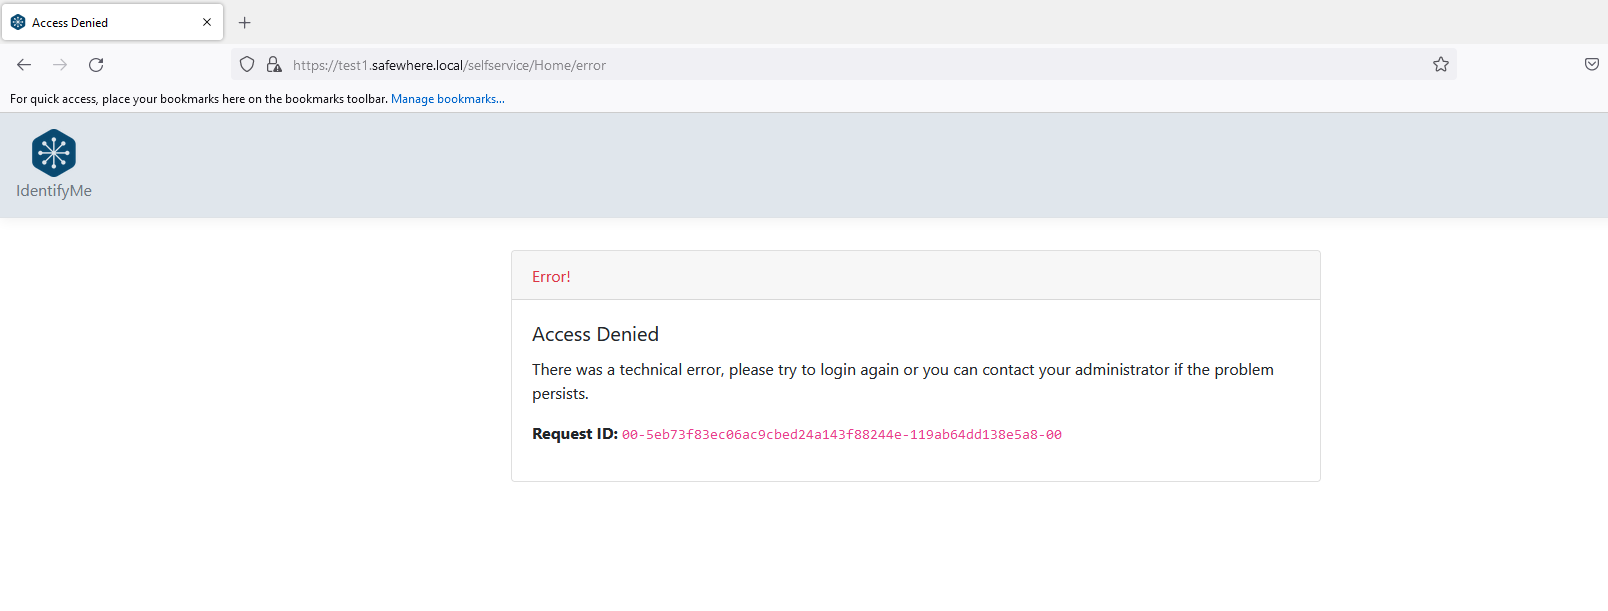Click the favicon on the Access Denied tab
This screenshot has width=1608, height=611.
[18, 22]
